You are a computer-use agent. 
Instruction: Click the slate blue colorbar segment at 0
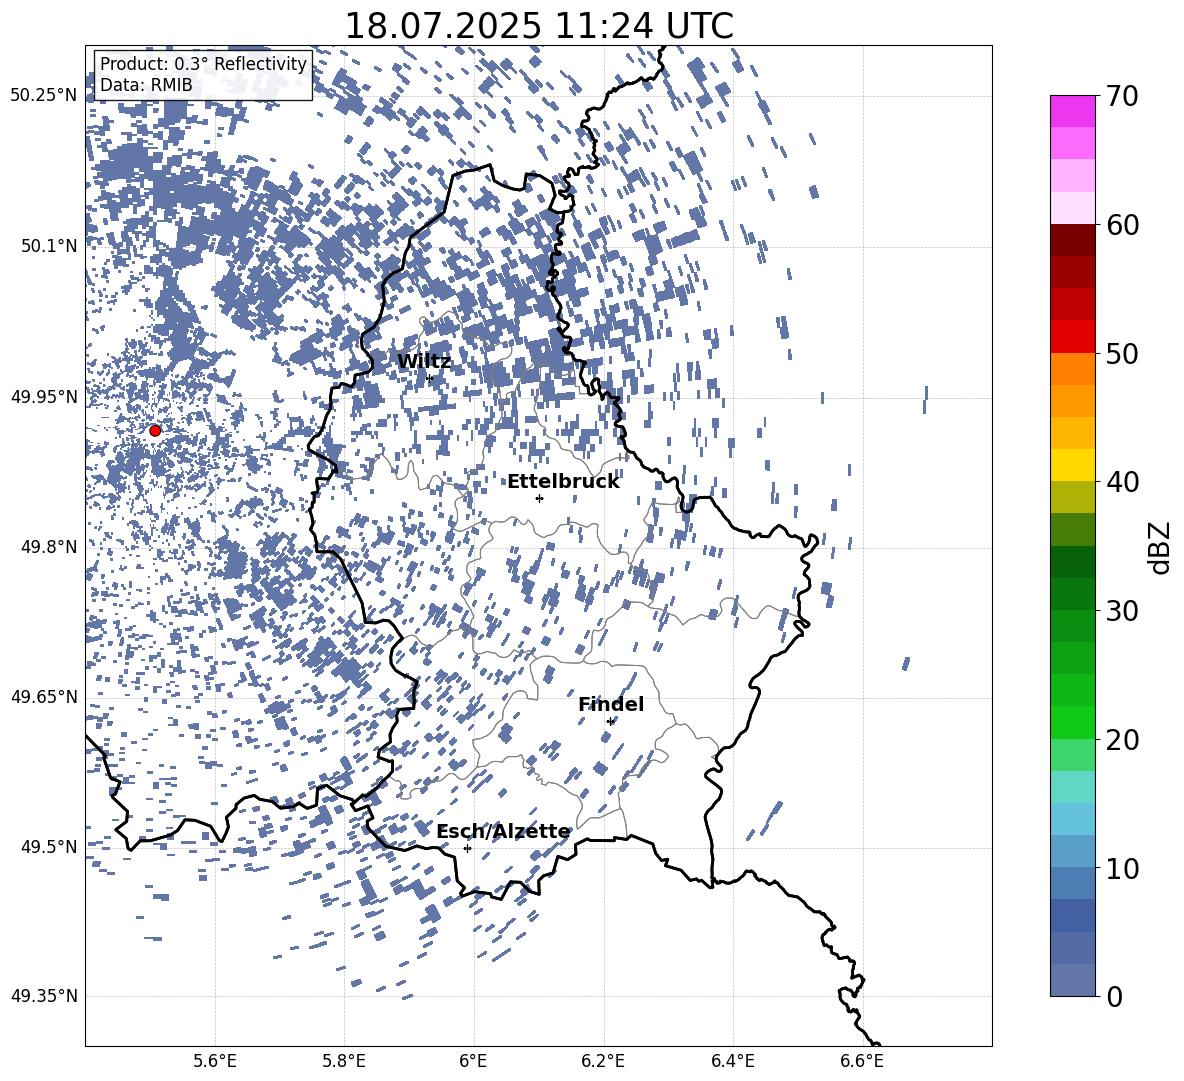[1073, 980]
